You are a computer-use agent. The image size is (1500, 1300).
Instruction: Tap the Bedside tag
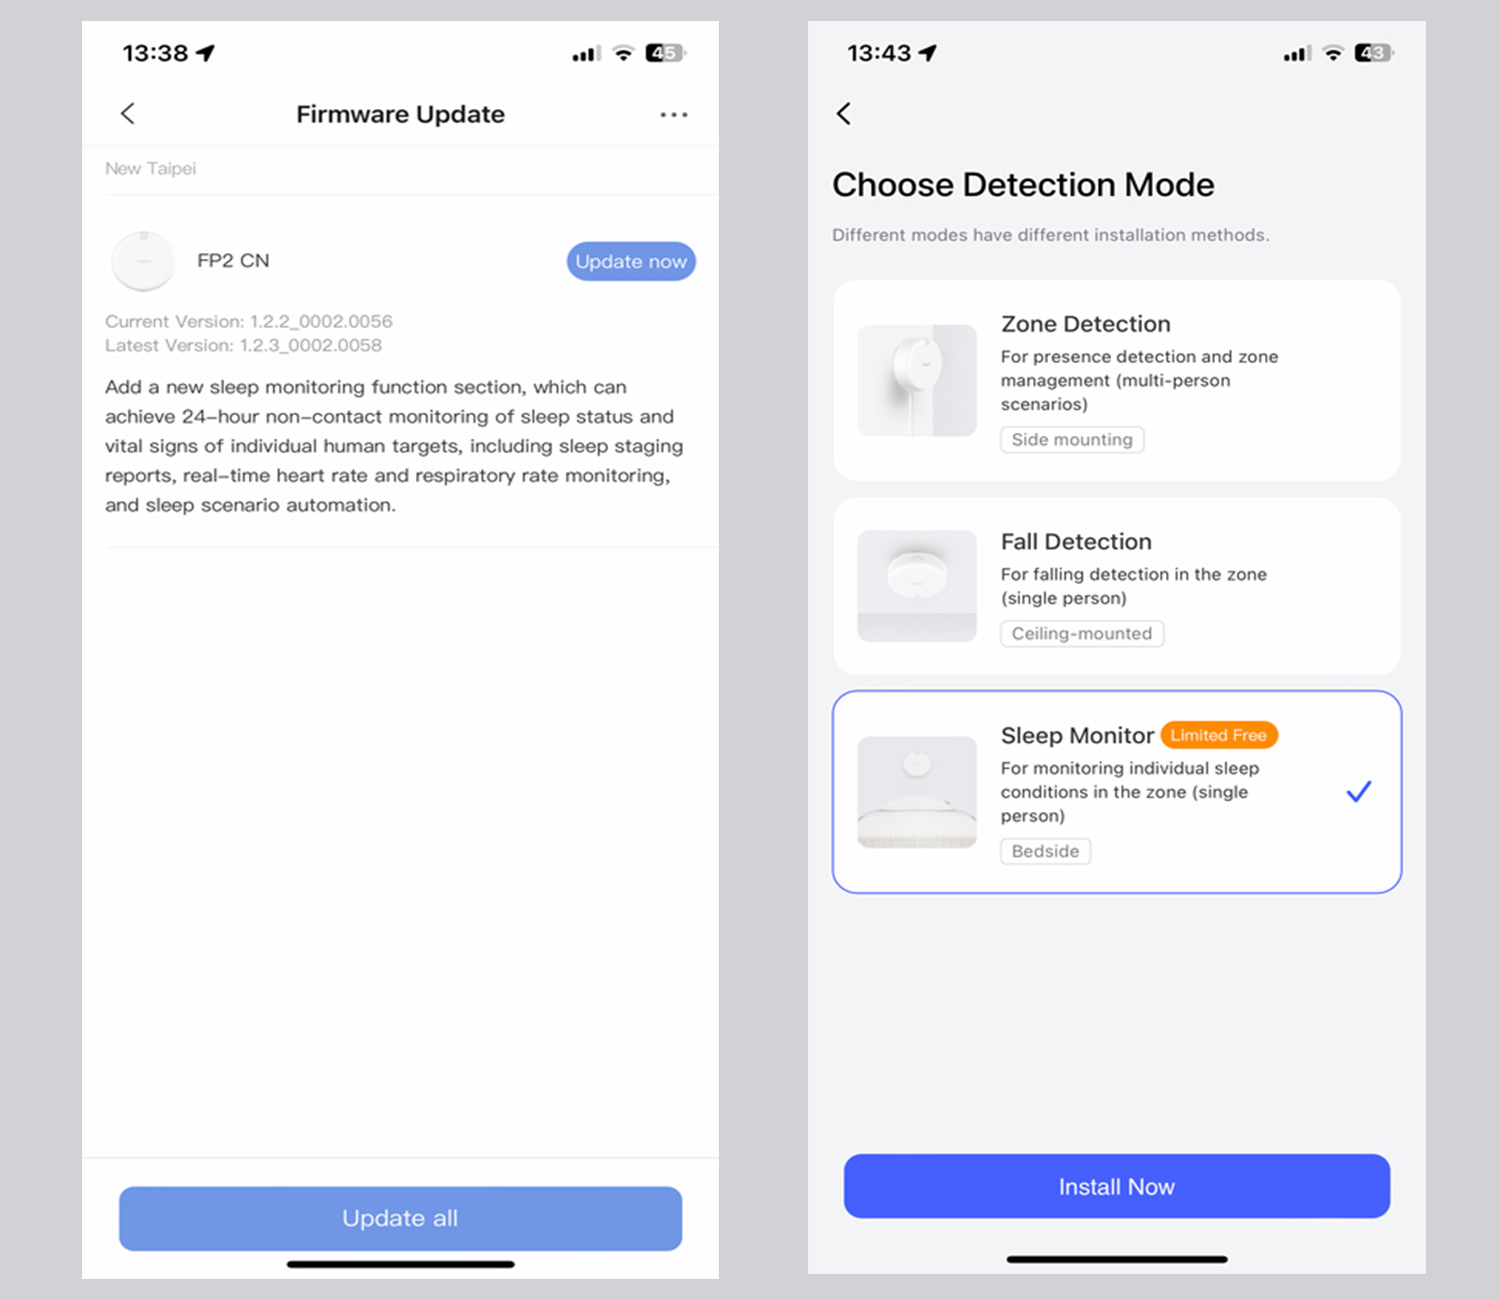[1045, 851]
